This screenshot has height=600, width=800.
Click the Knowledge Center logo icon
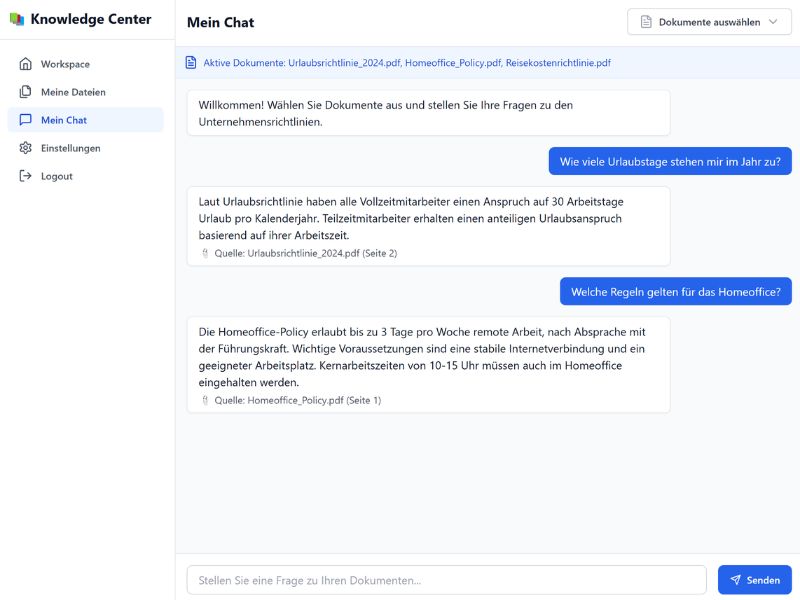18,19
